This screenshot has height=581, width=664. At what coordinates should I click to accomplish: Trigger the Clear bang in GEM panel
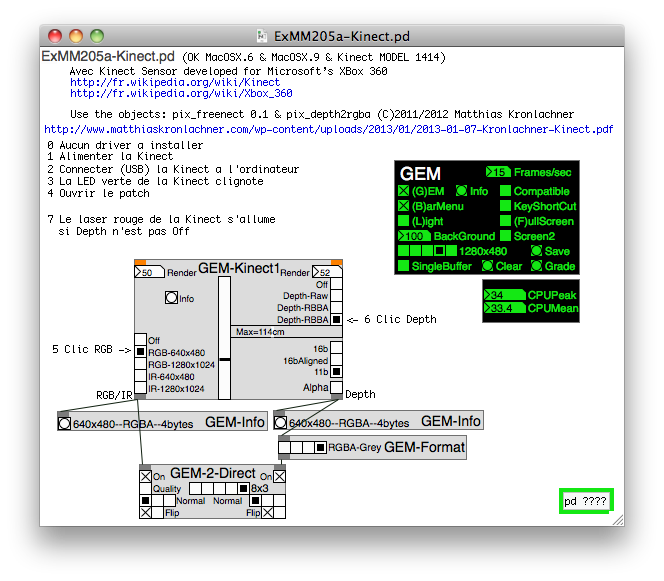487,266
